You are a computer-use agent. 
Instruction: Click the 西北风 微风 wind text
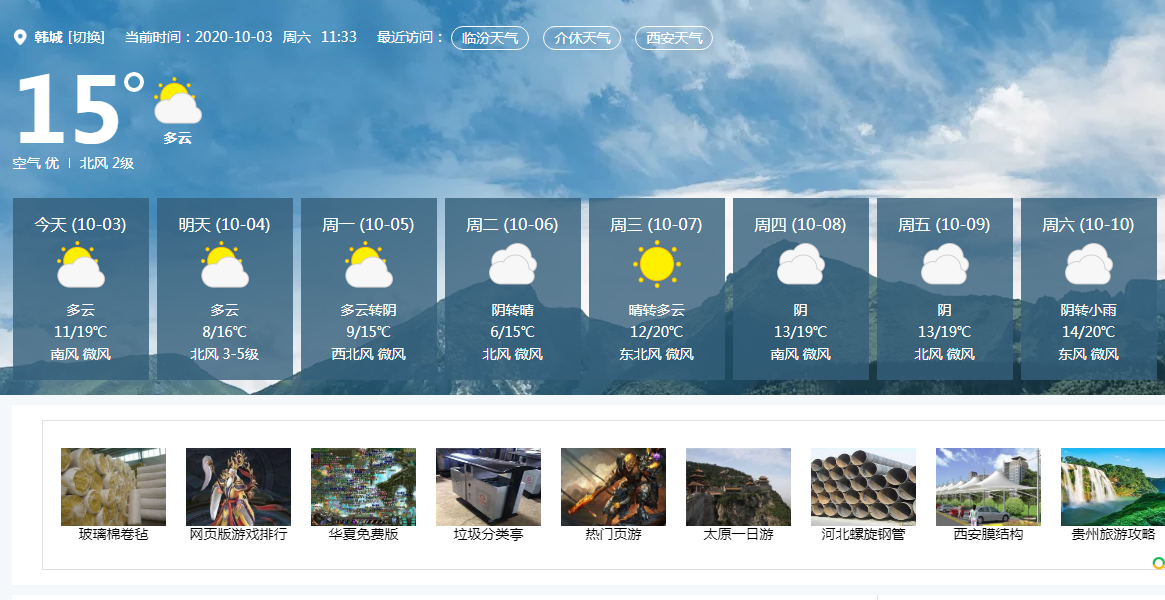pyautogui.click(x=369, y=354)
